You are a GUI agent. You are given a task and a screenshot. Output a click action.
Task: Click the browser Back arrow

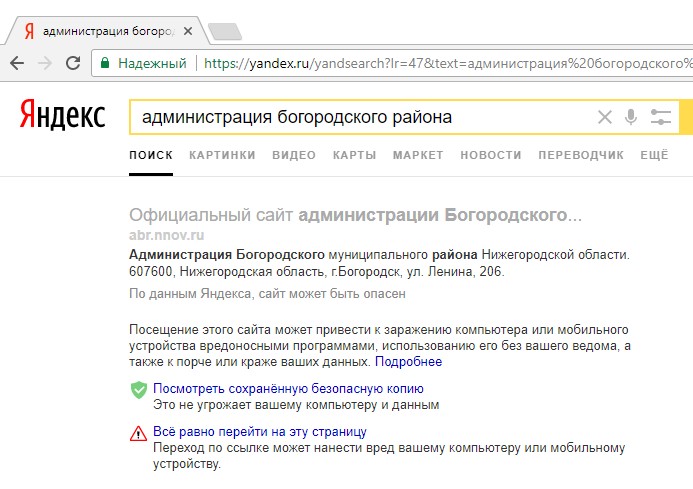18,63
